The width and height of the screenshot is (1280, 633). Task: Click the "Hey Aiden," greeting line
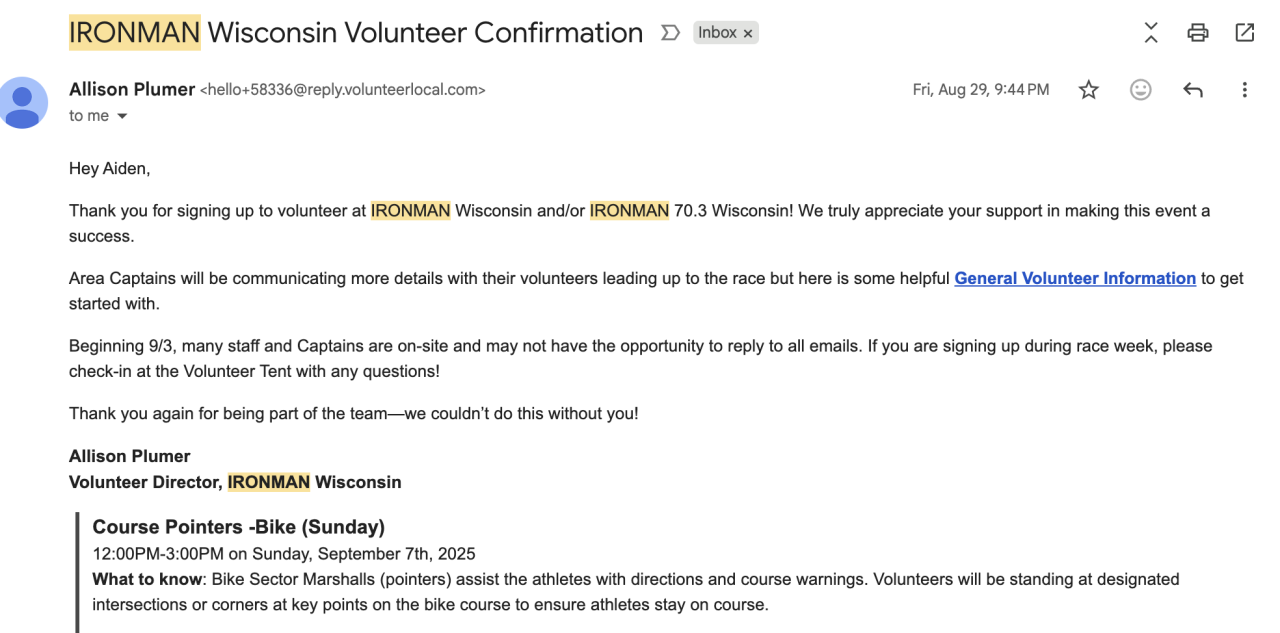click(109, 169)
